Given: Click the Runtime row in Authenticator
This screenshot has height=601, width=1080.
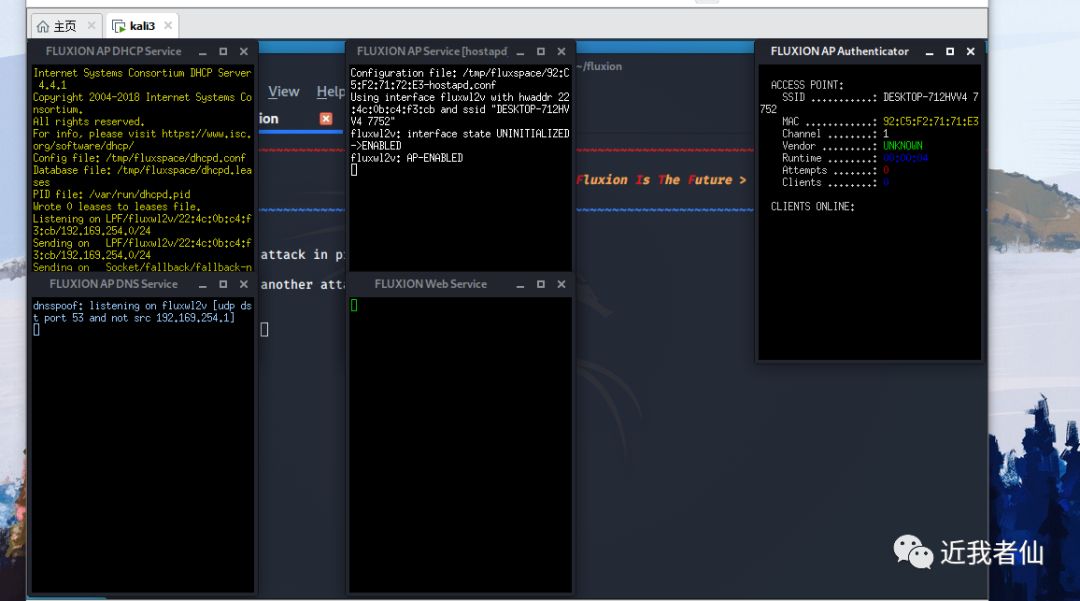Looking at the screenshot, I should (855, 158).
